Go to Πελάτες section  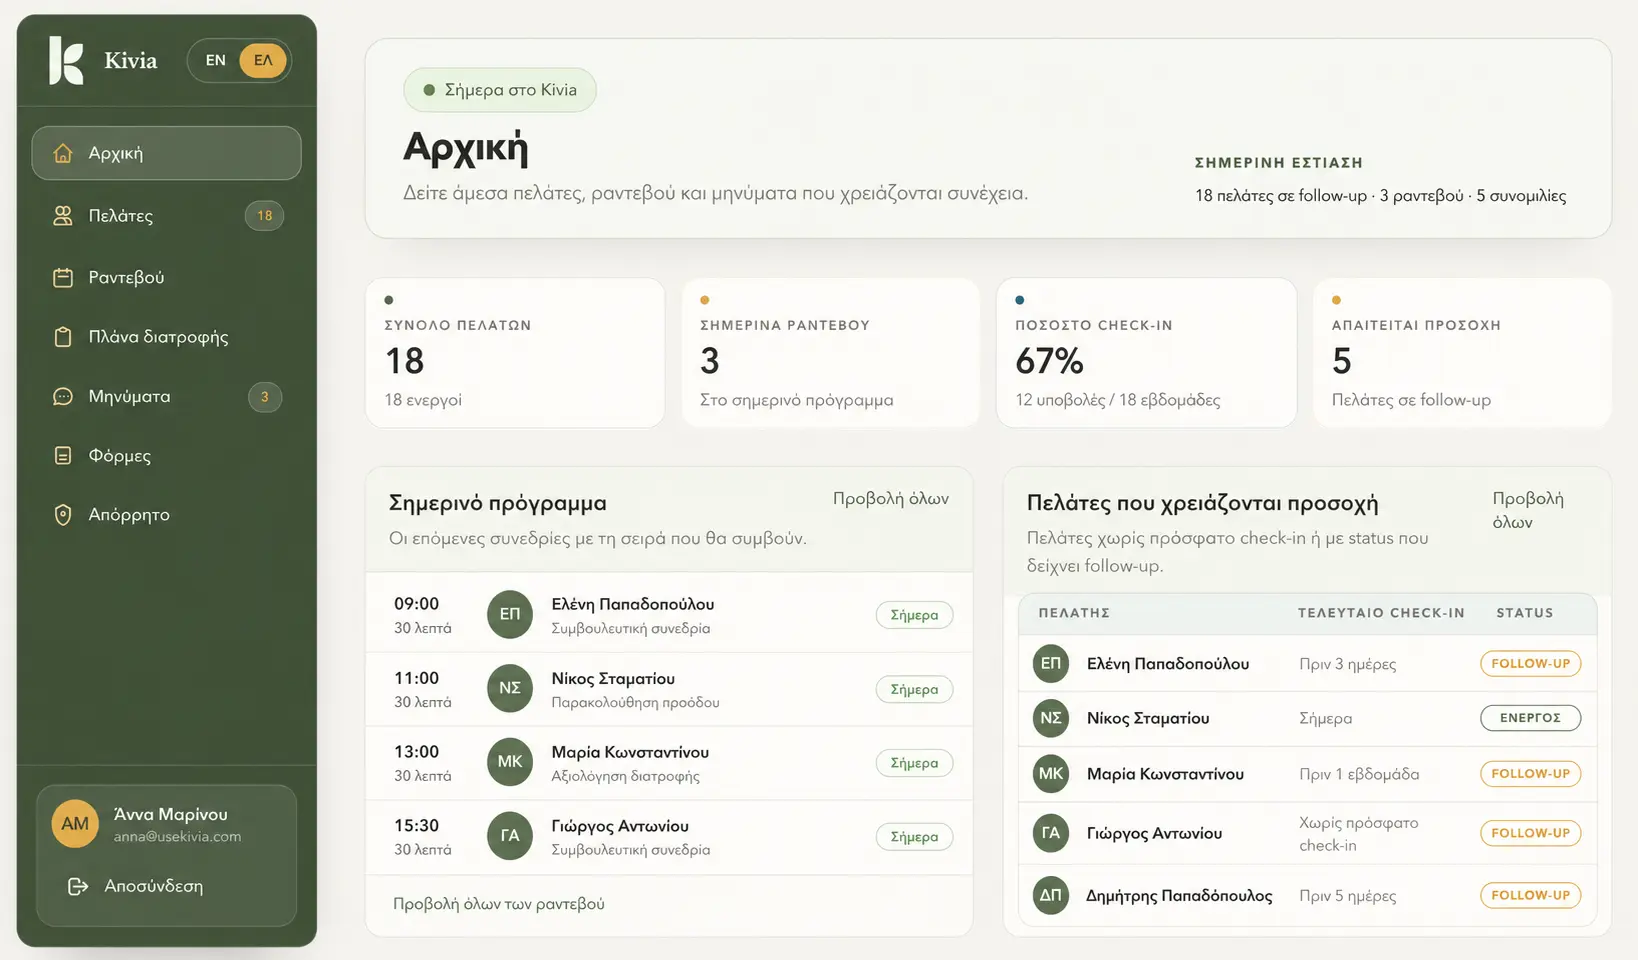coord(166,215)
